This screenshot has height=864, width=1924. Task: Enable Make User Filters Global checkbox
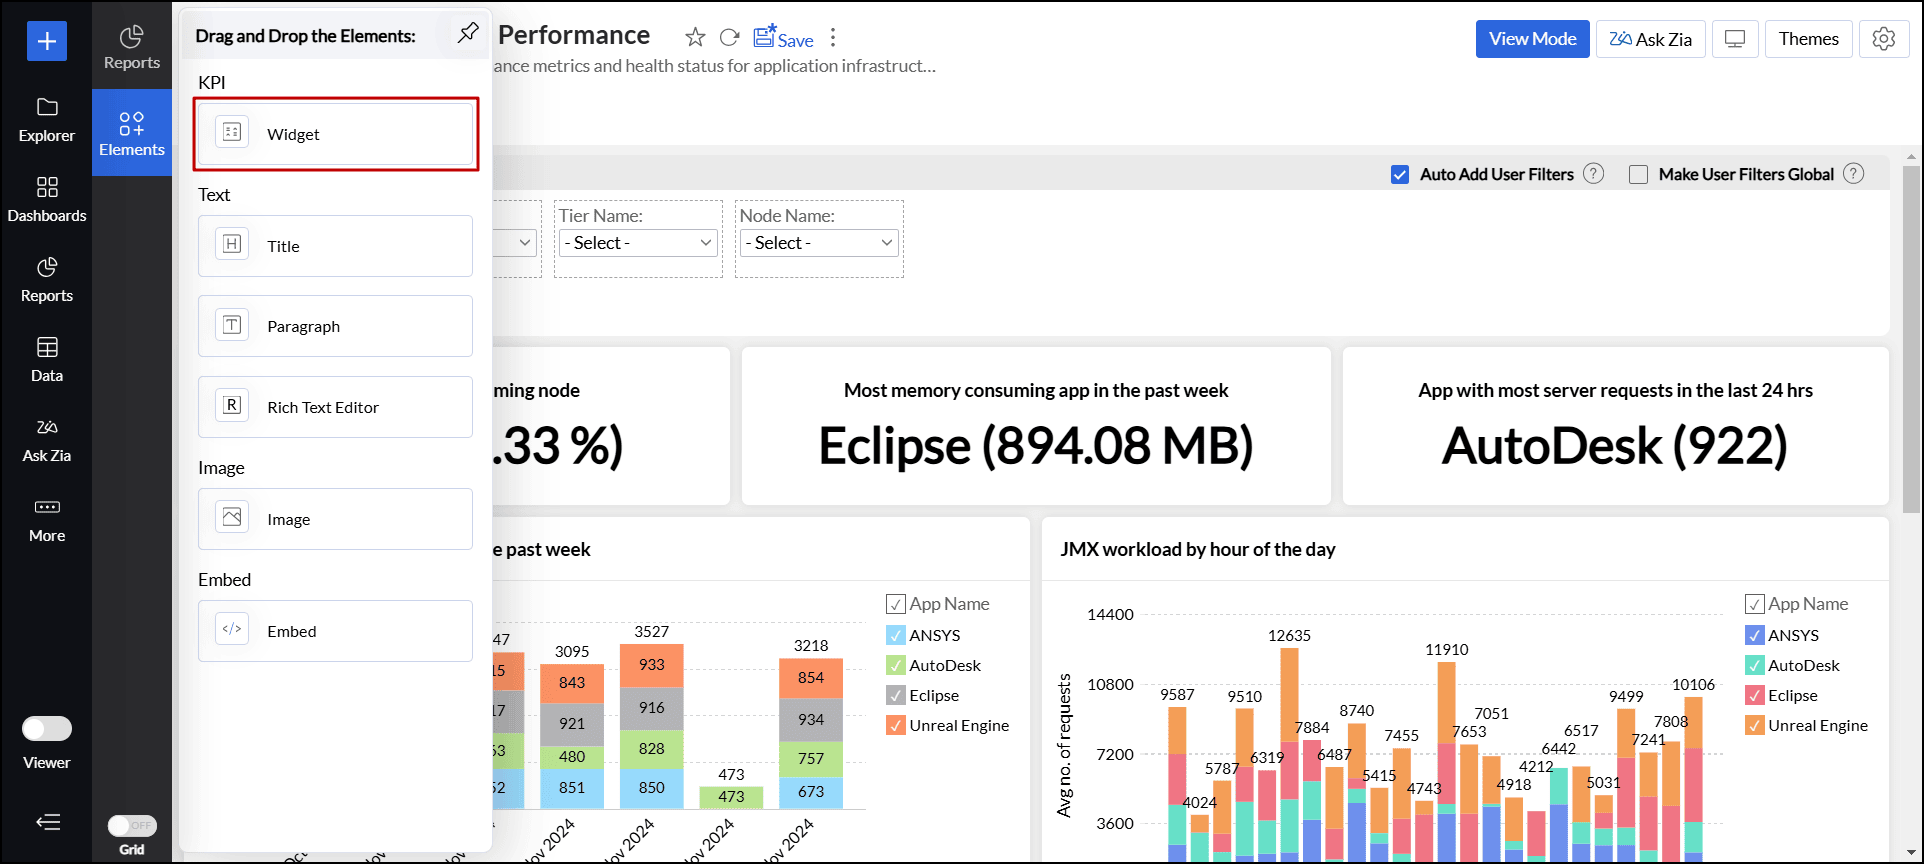1638,175
